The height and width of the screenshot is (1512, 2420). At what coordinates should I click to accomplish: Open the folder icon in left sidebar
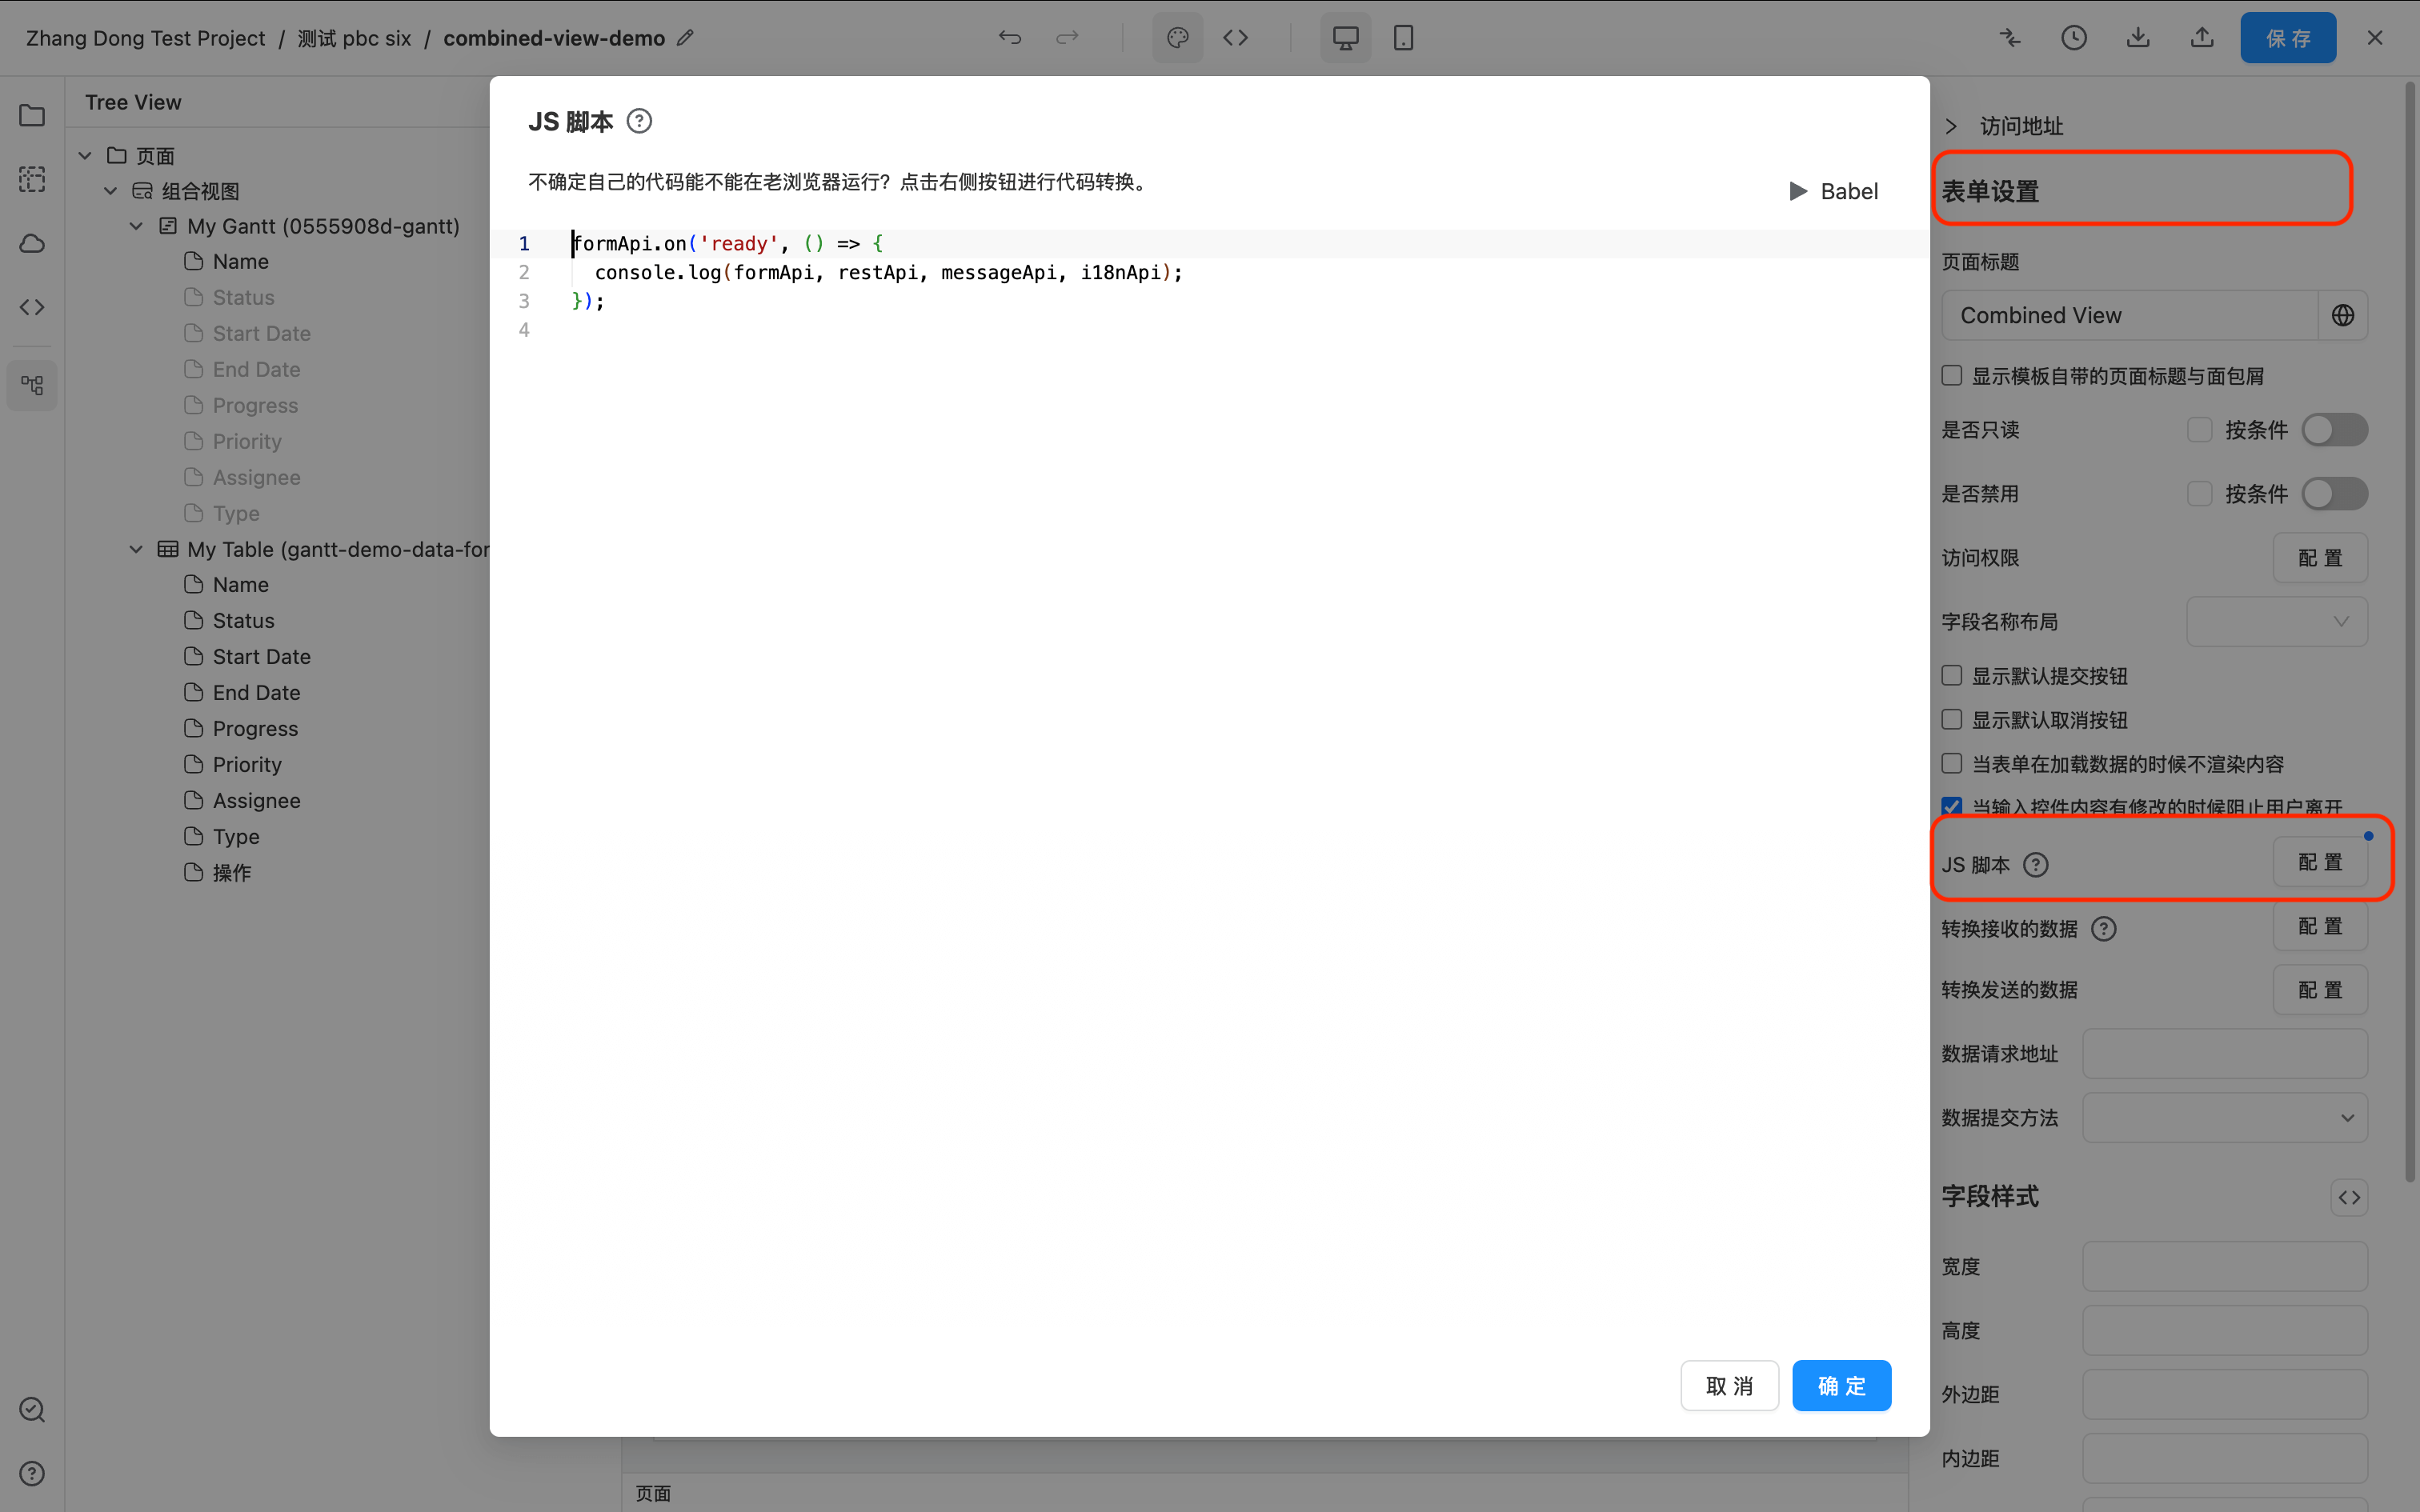pyautogui.click(x=32, y=115)
